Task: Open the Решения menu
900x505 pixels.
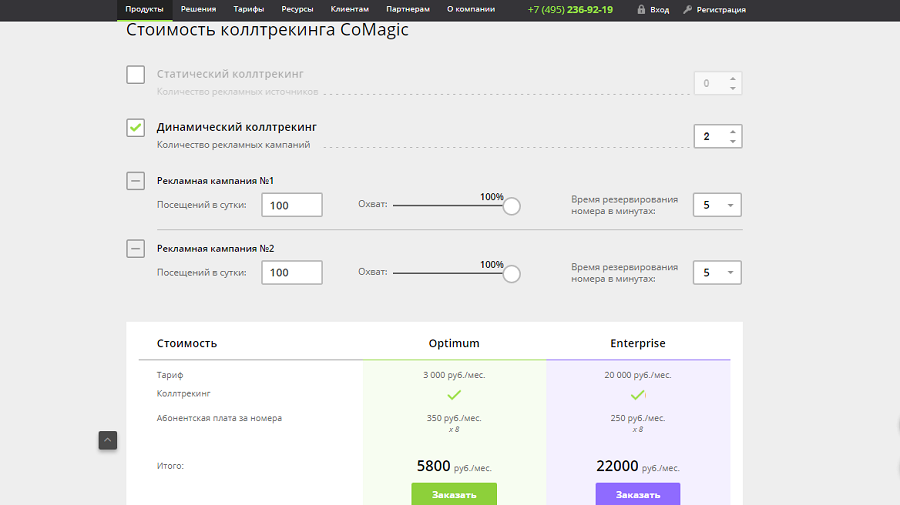Action: tap(199, 9)
